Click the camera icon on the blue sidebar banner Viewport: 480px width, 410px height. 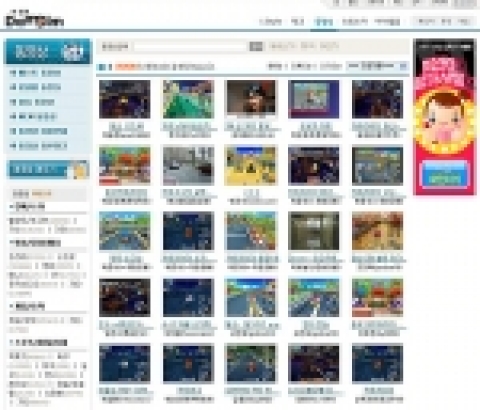pos(73,51)
